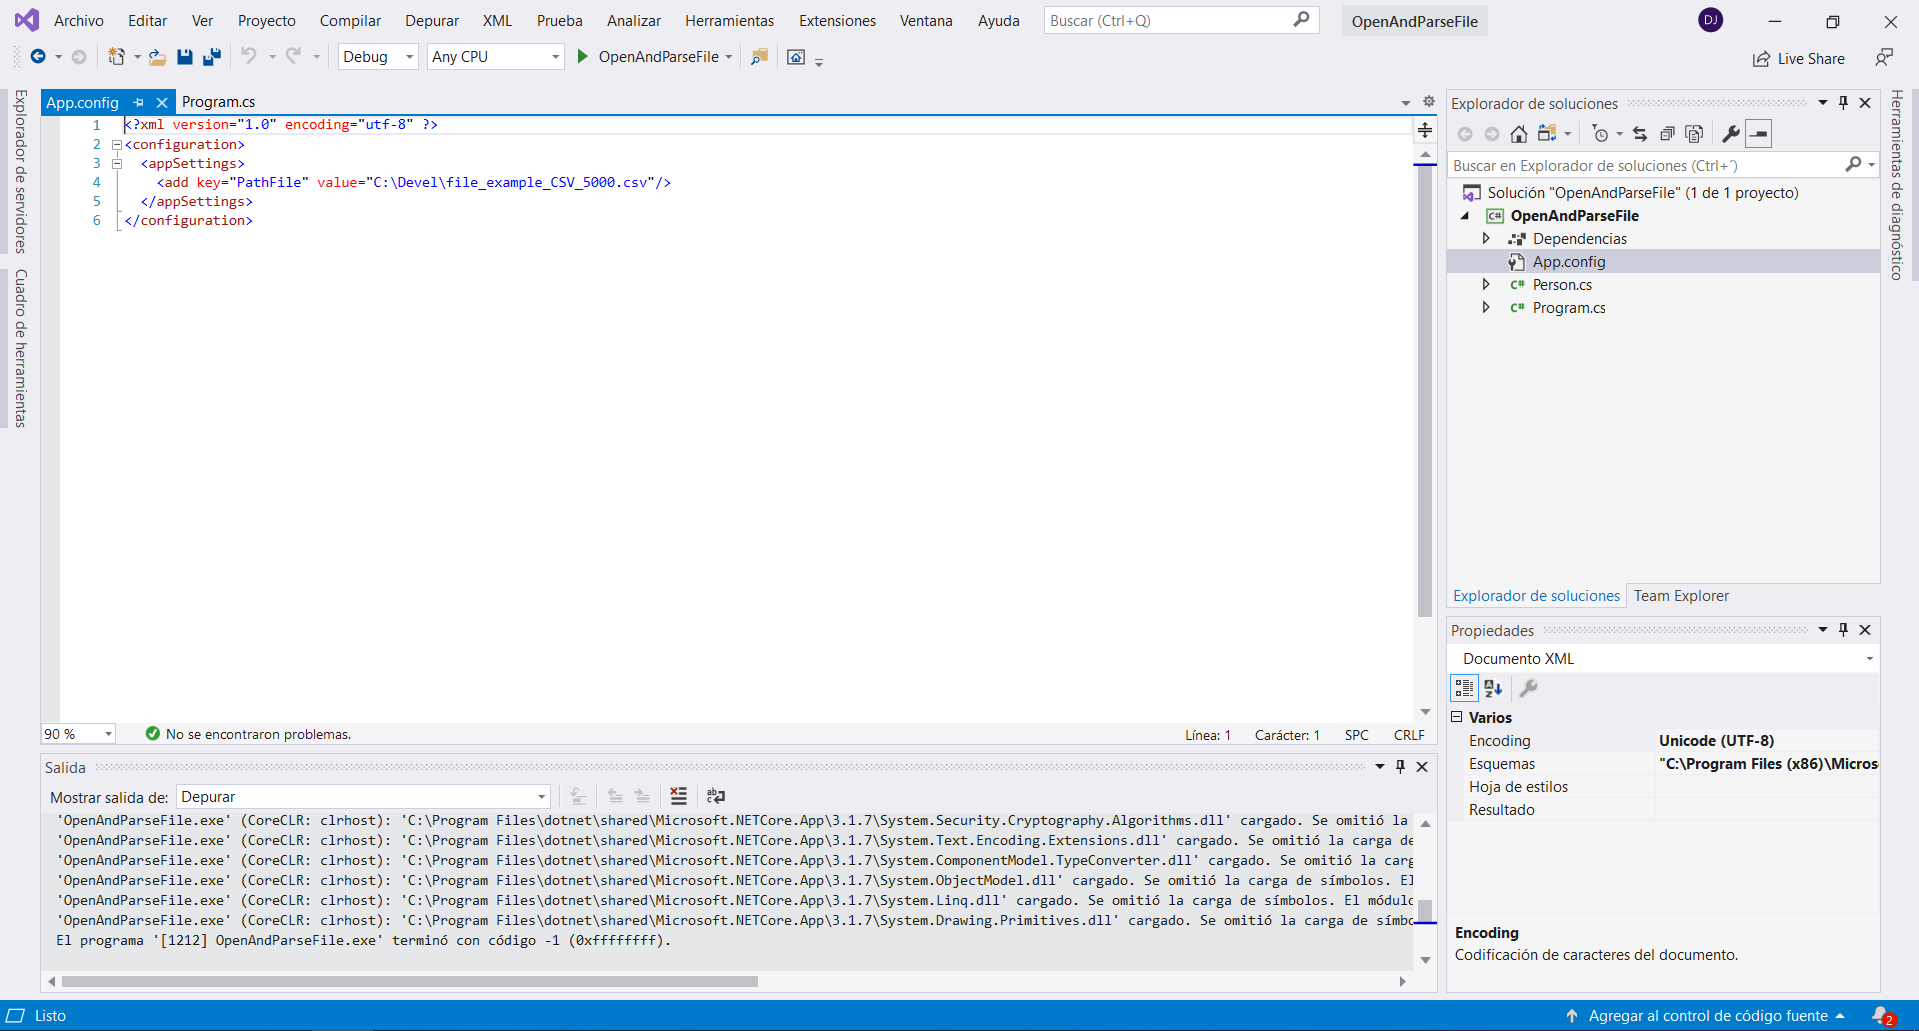Switch to the Program.cs tab
The image size is (1919, 1031).
[218, 102]
